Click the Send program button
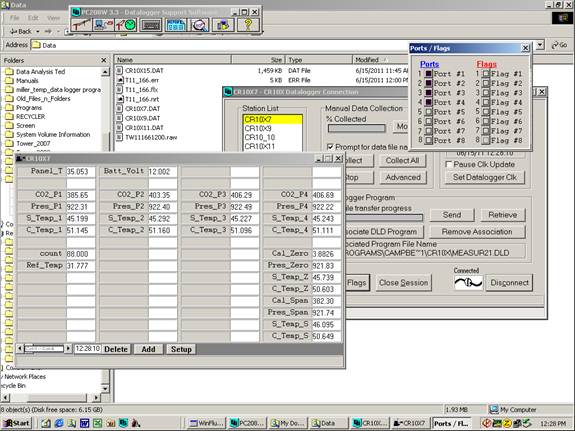The height and width of the screenshot is (431, 575). (x=452, y=215)
